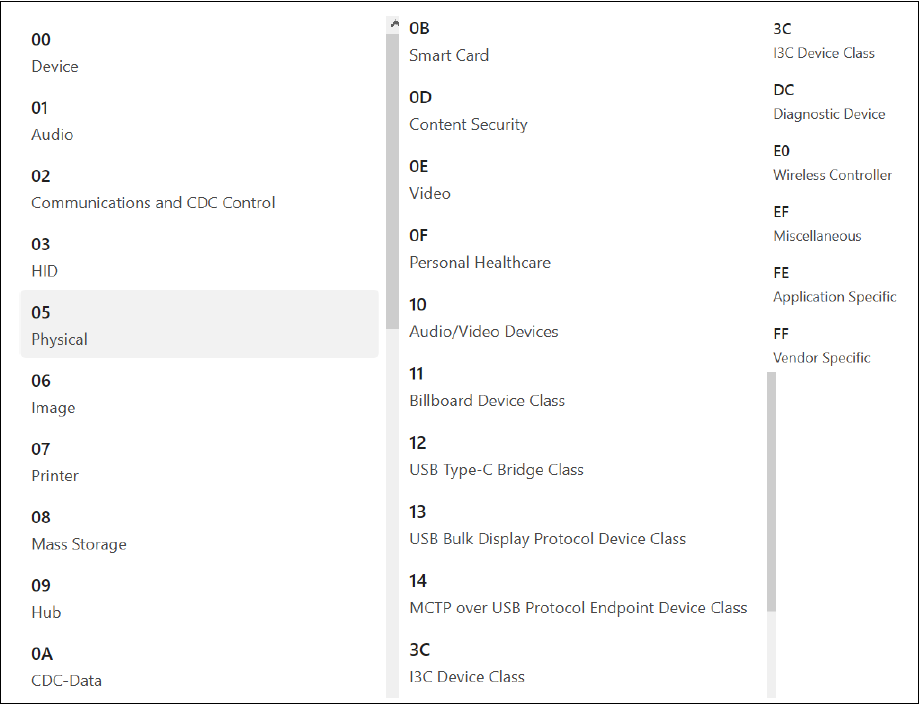Click the second list's scrollbar thumb
Screen dimensions: 919x706
click(x=771, y=492)
